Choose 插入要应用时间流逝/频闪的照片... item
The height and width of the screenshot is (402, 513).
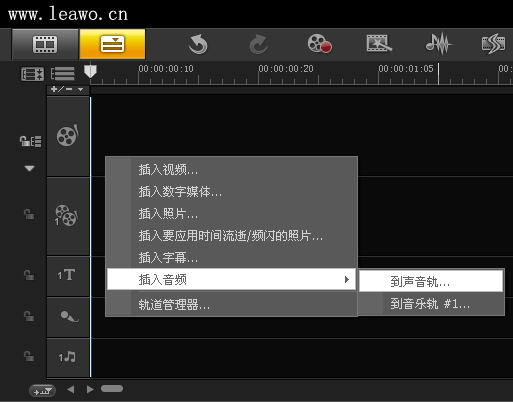click(232, 236)
